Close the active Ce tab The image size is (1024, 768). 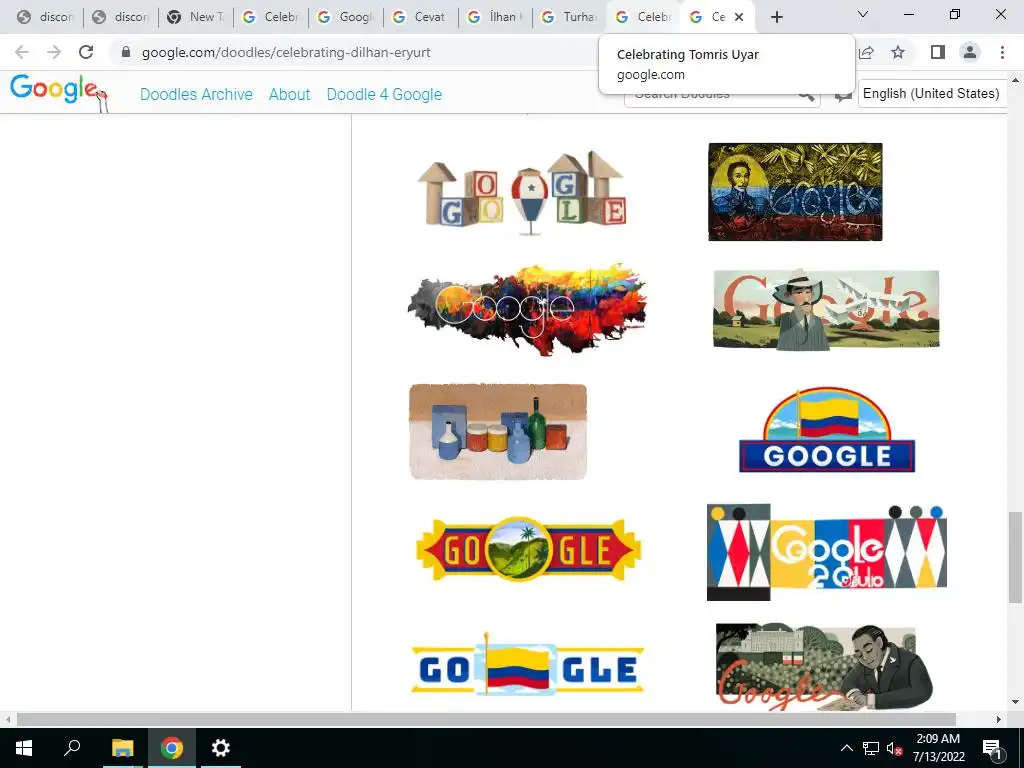(x=739, y=17)
